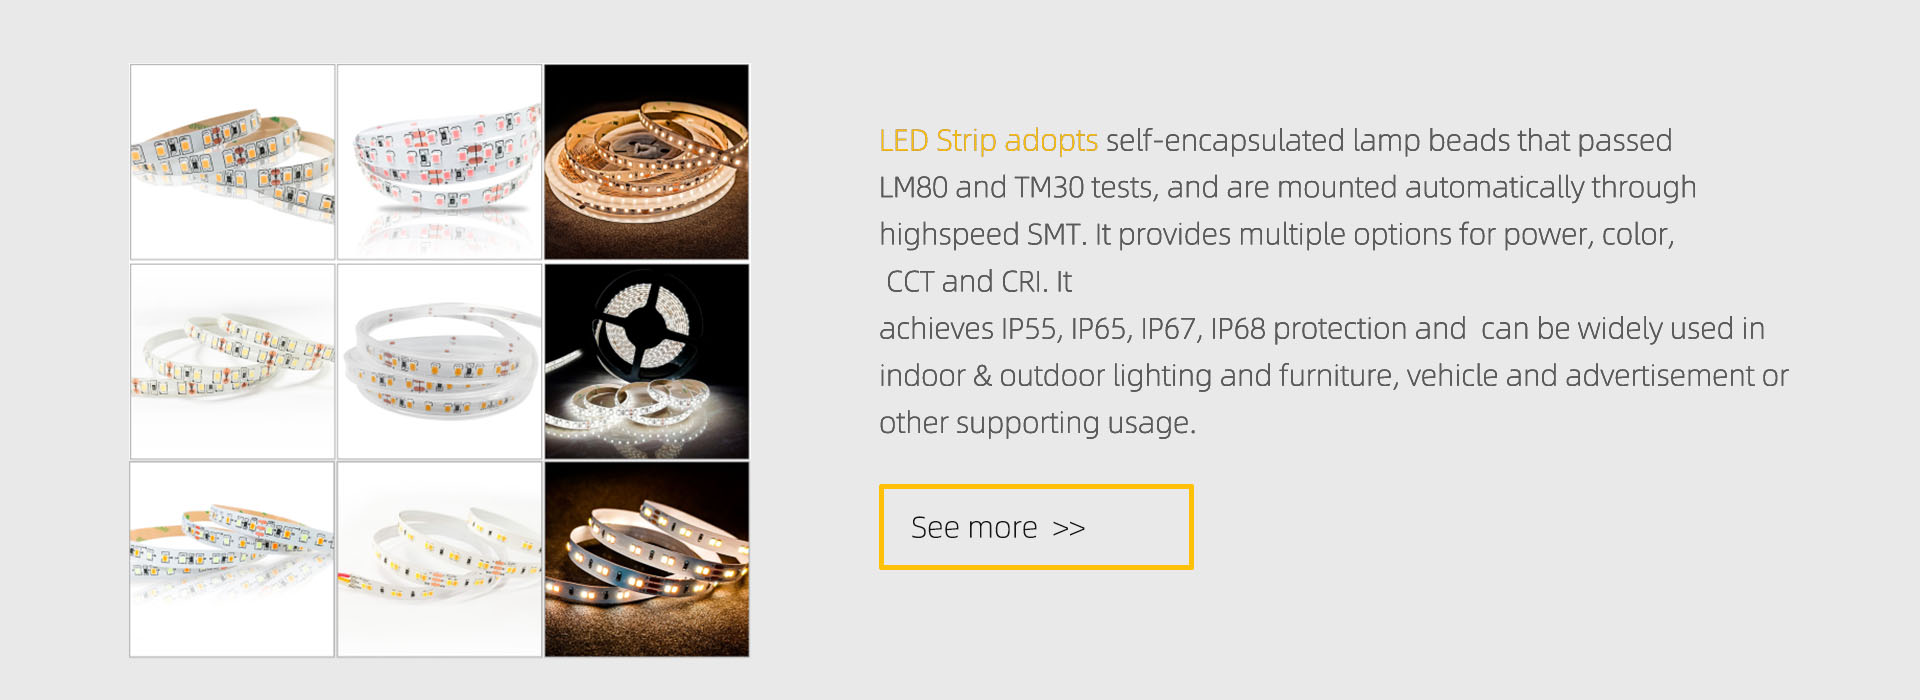Click the middle-left loosely curled strip thumbnail
This screenshot has height=700, width=1920.
point(232,361)
